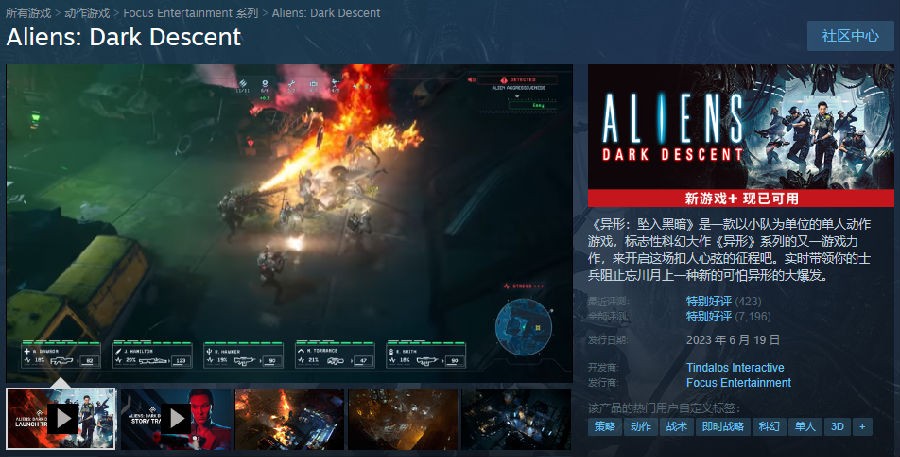Image resolution: width=900 pixels, height=457 pixels.
Task: Select the 策略 tag
Action: pos(604,427)
